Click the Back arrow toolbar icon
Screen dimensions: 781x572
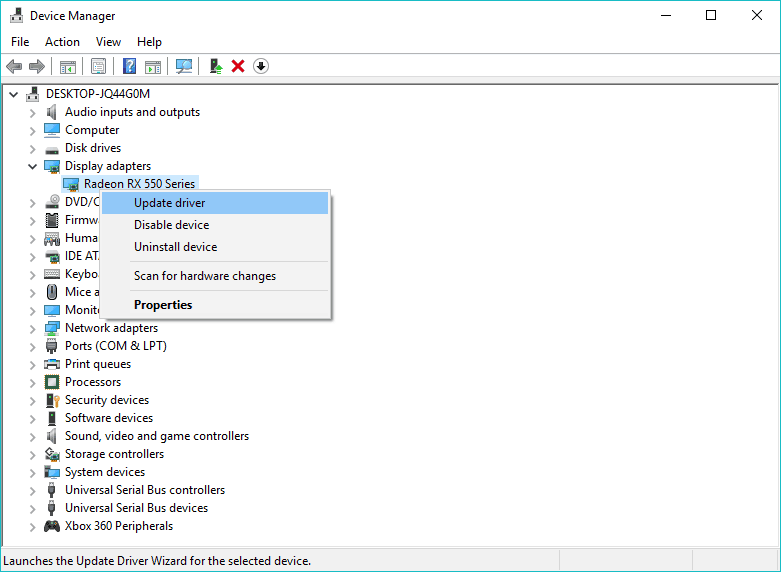coord(14,66)
